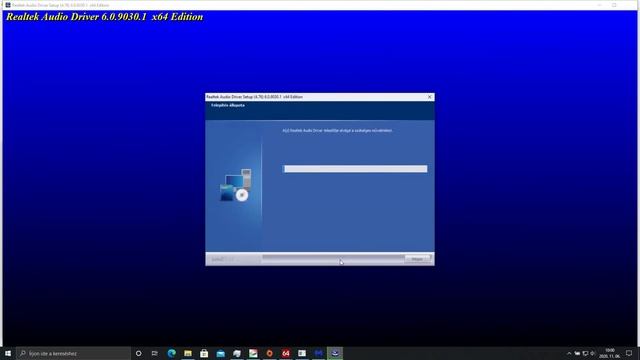Open Task View on the taskbar

[x=155, y=353]
